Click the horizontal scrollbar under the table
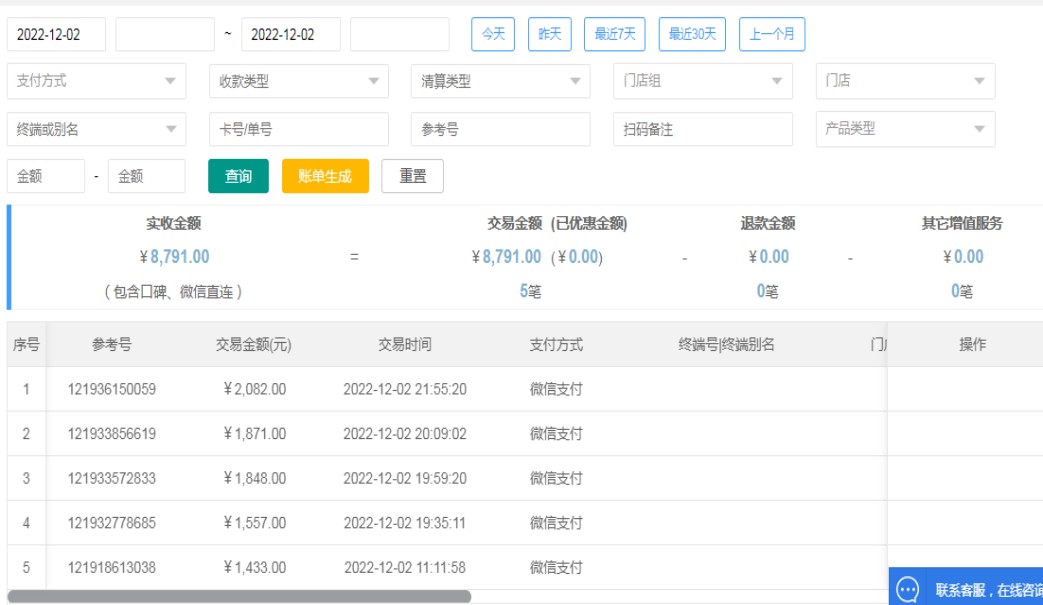The height and width of the screenshot is (605, 1043). click(238, 596)
